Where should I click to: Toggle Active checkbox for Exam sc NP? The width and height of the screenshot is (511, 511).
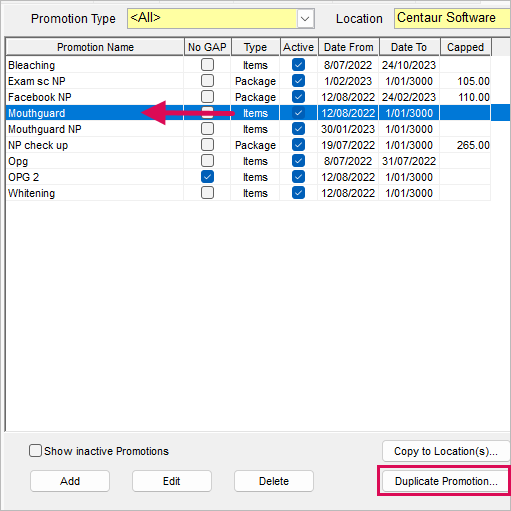298,81
